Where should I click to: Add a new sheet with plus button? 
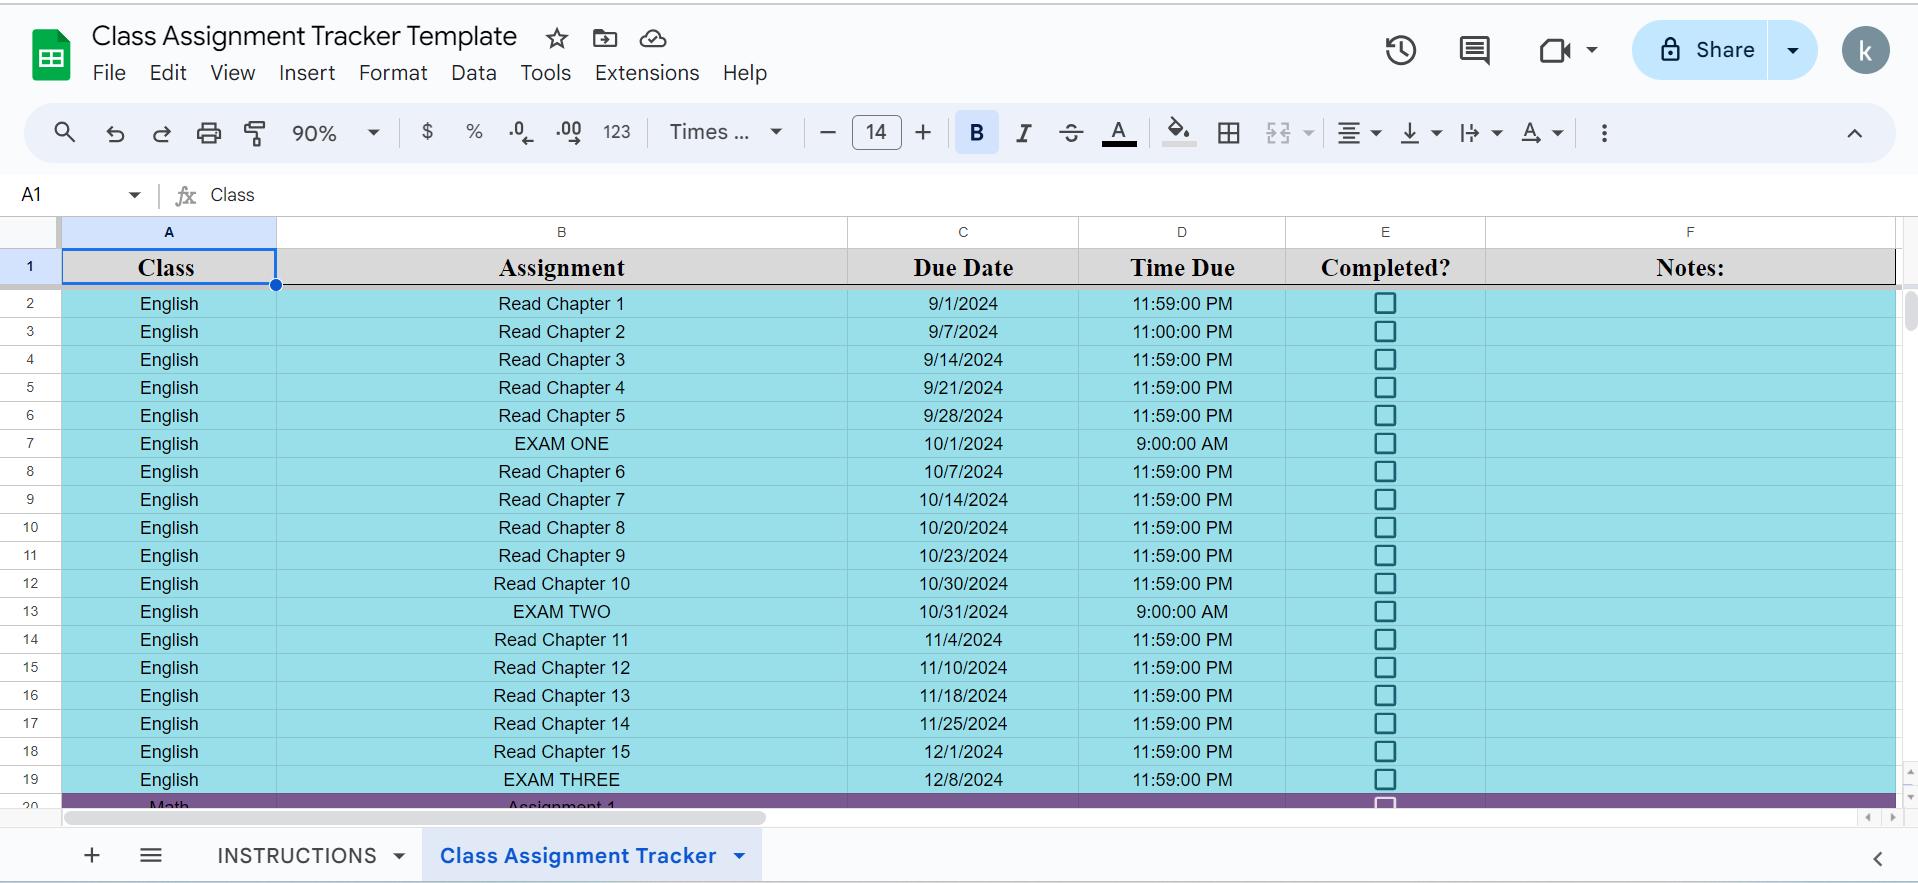(92, 855)
